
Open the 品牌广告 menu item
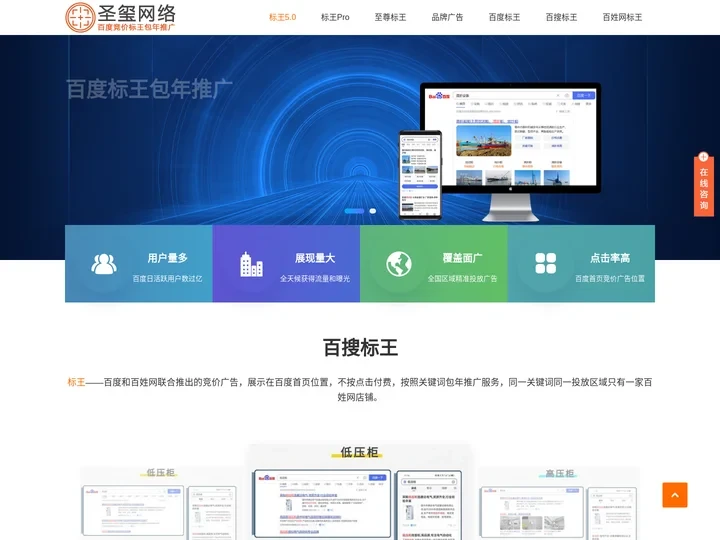coord(447,17)
